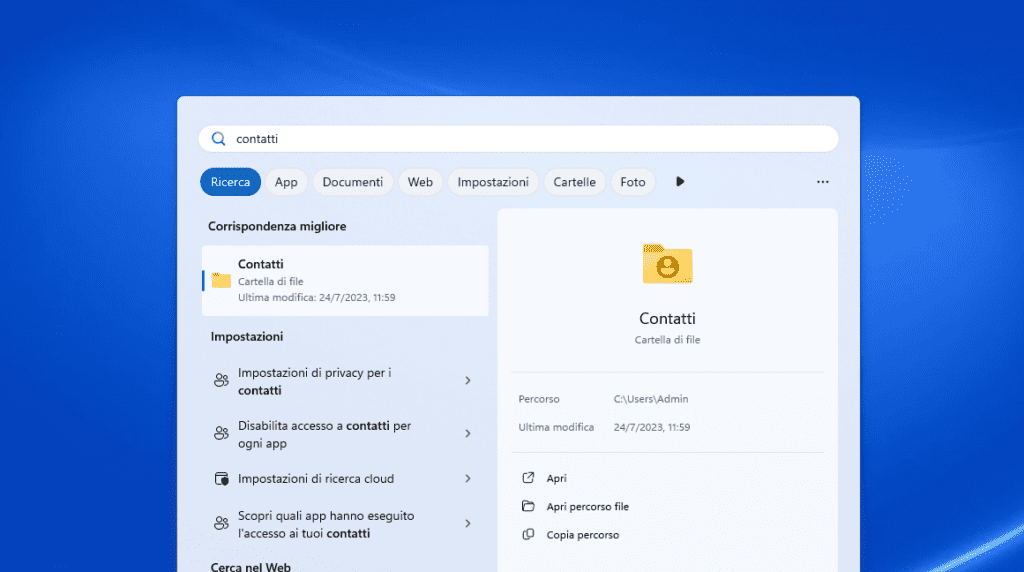This screenshot has width=1024, height=572.
Task: Switch to the App filter tab
Action: (x=286, y=182)
